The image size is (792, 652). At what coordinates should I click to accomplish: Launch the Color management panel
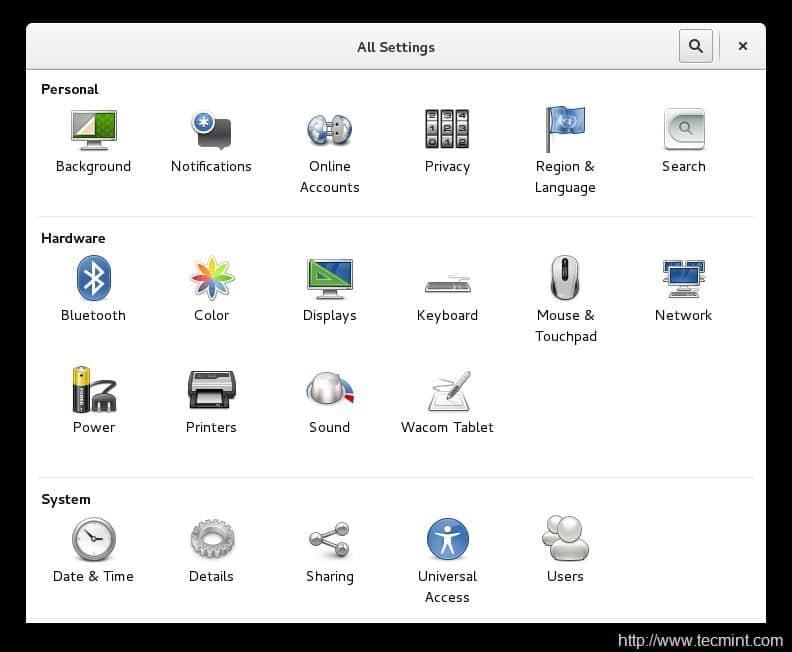211,279
